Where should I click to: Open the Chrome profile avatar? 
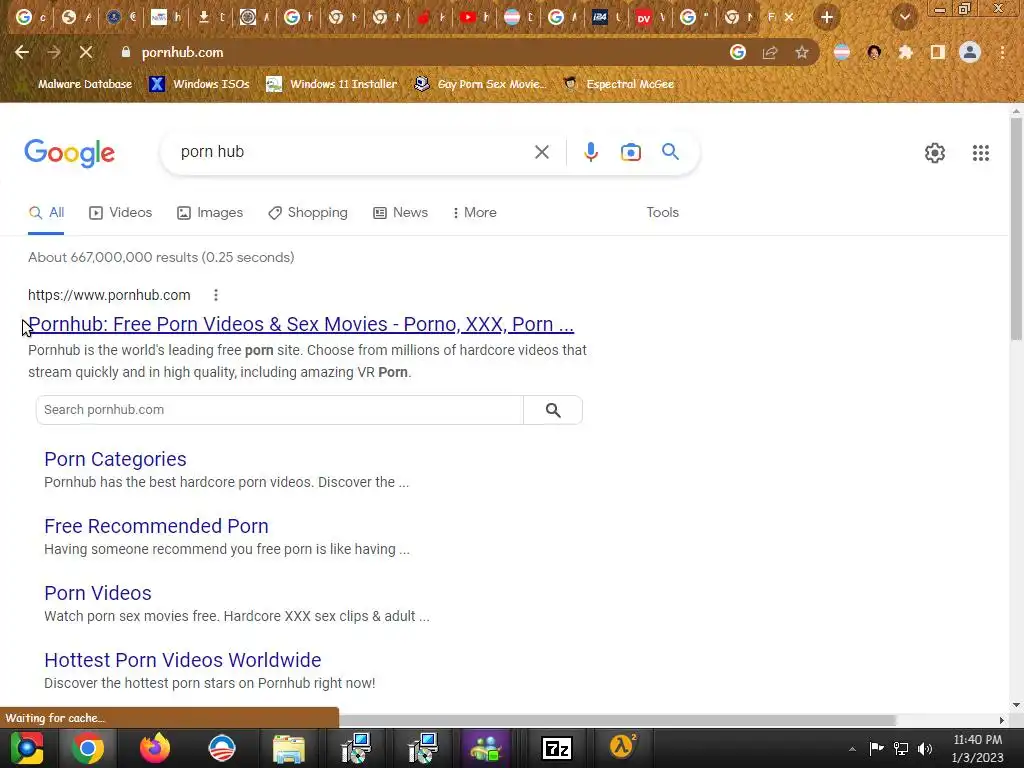point(970,52)
